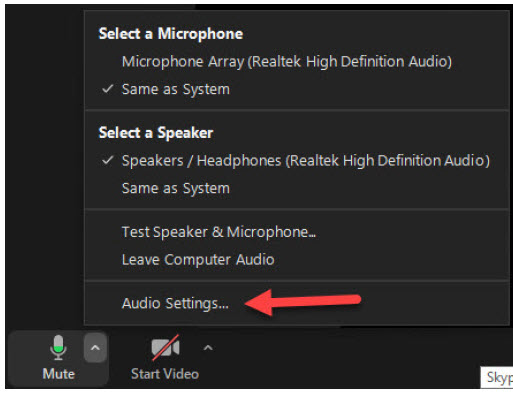Click the dark area left of menu to dismiss
This screenshot has width=513, height=395.
(x=43, y=167)
